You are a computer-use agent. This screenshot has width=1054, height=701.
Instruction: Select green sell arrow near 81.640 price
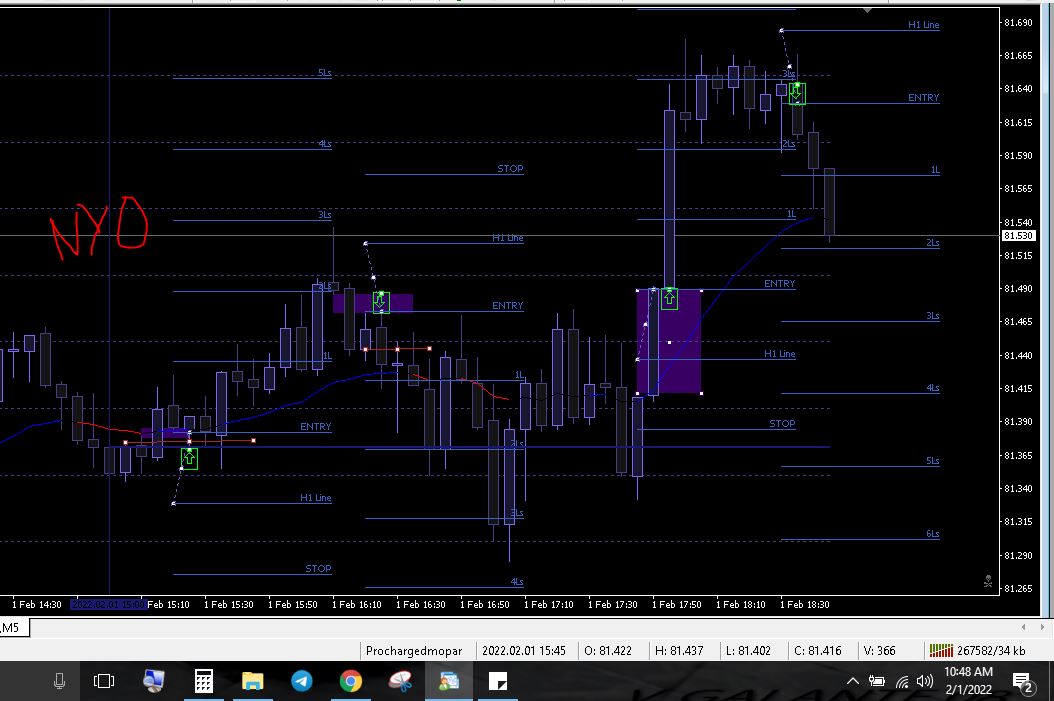click(x=797, y=93)
